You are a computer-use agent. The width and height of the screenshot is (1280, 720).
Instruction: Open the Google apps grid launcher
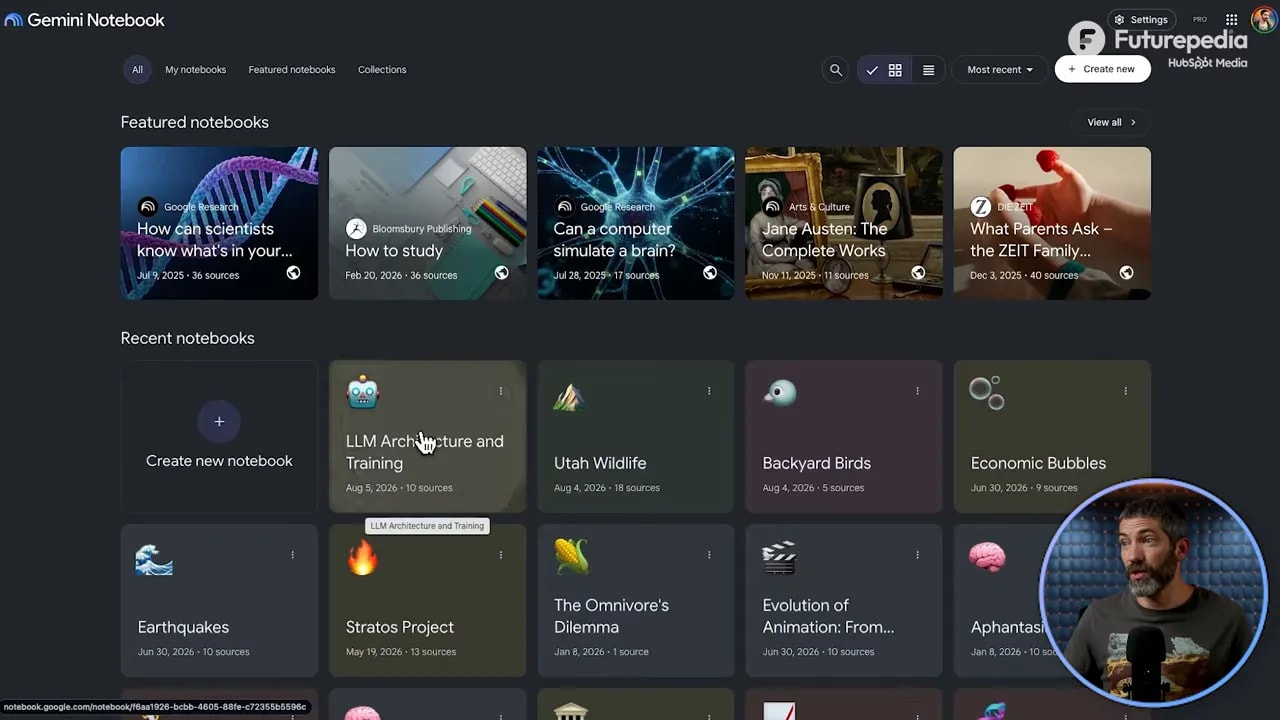coord(1232,19)
